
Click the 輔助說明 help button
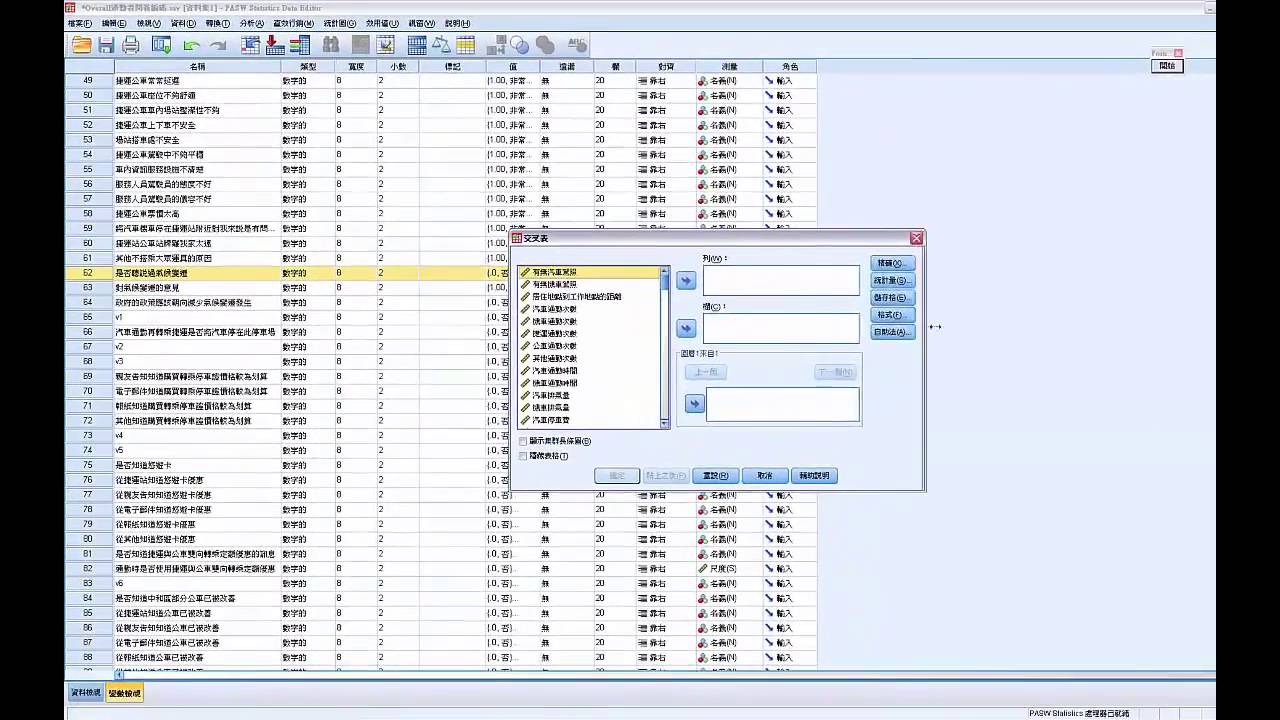(x=814, y=476)
